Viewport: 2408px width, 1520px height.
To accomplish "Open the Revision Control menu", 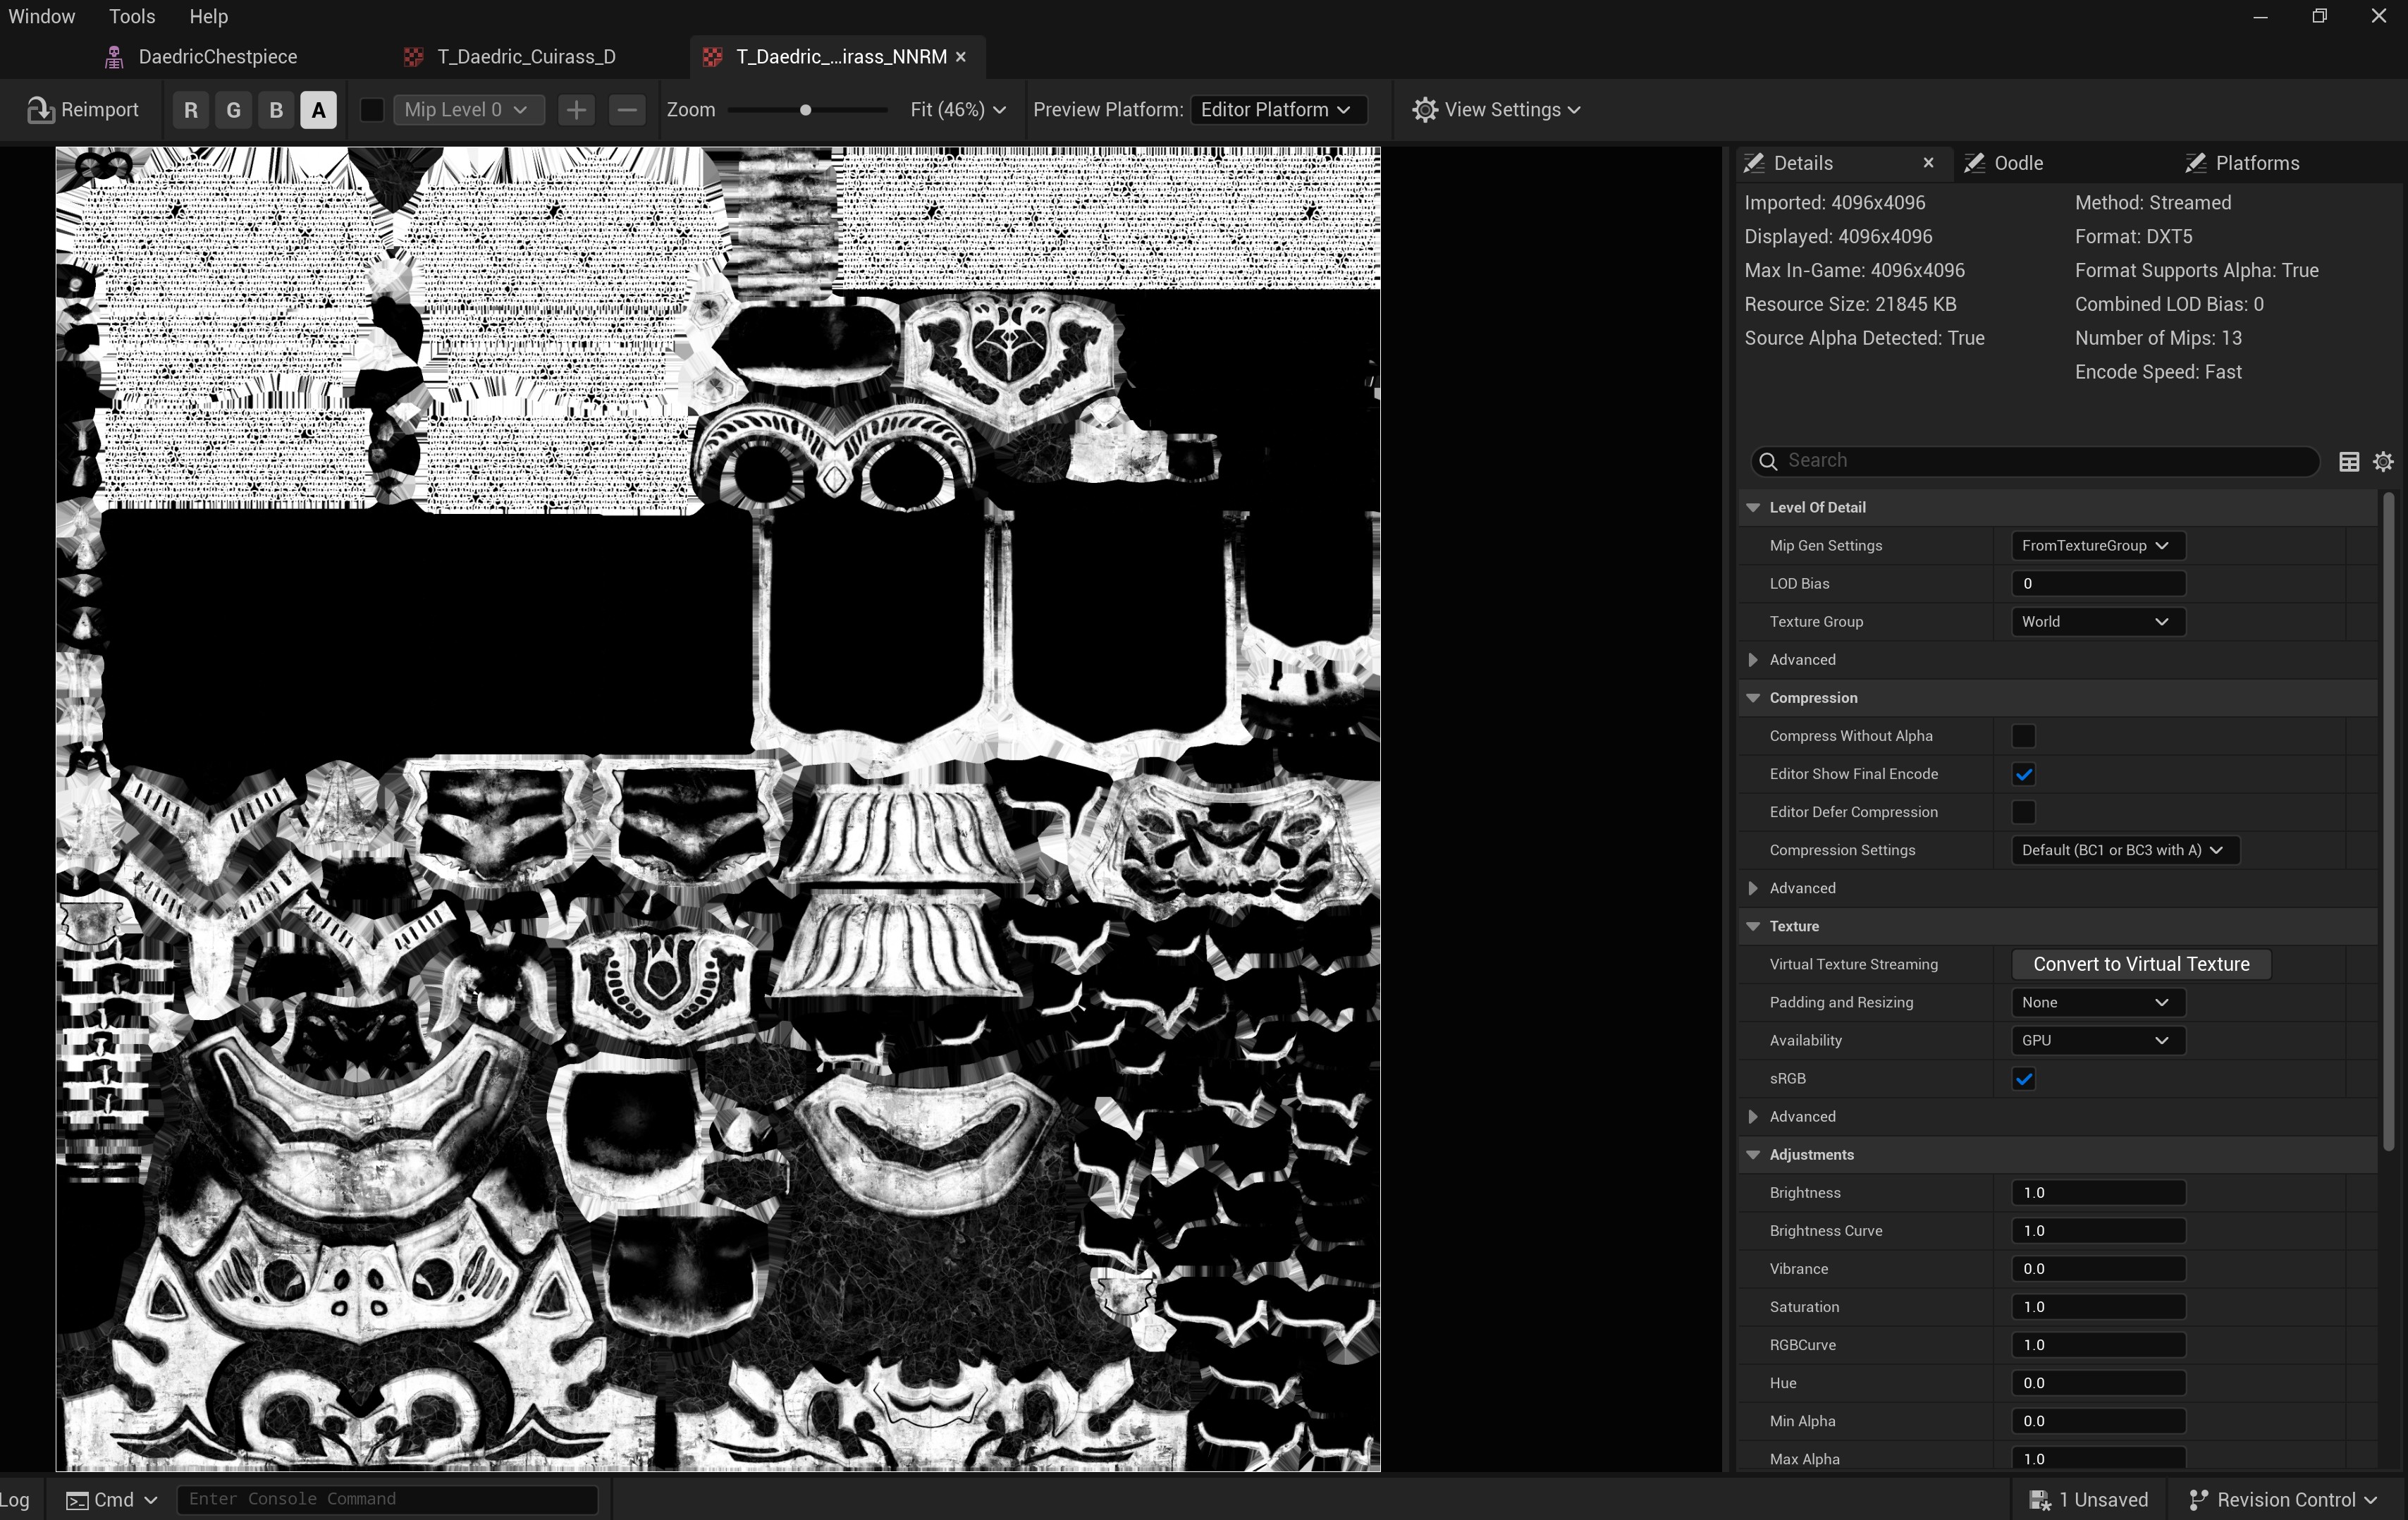I will click(x=2283, y=1500).
